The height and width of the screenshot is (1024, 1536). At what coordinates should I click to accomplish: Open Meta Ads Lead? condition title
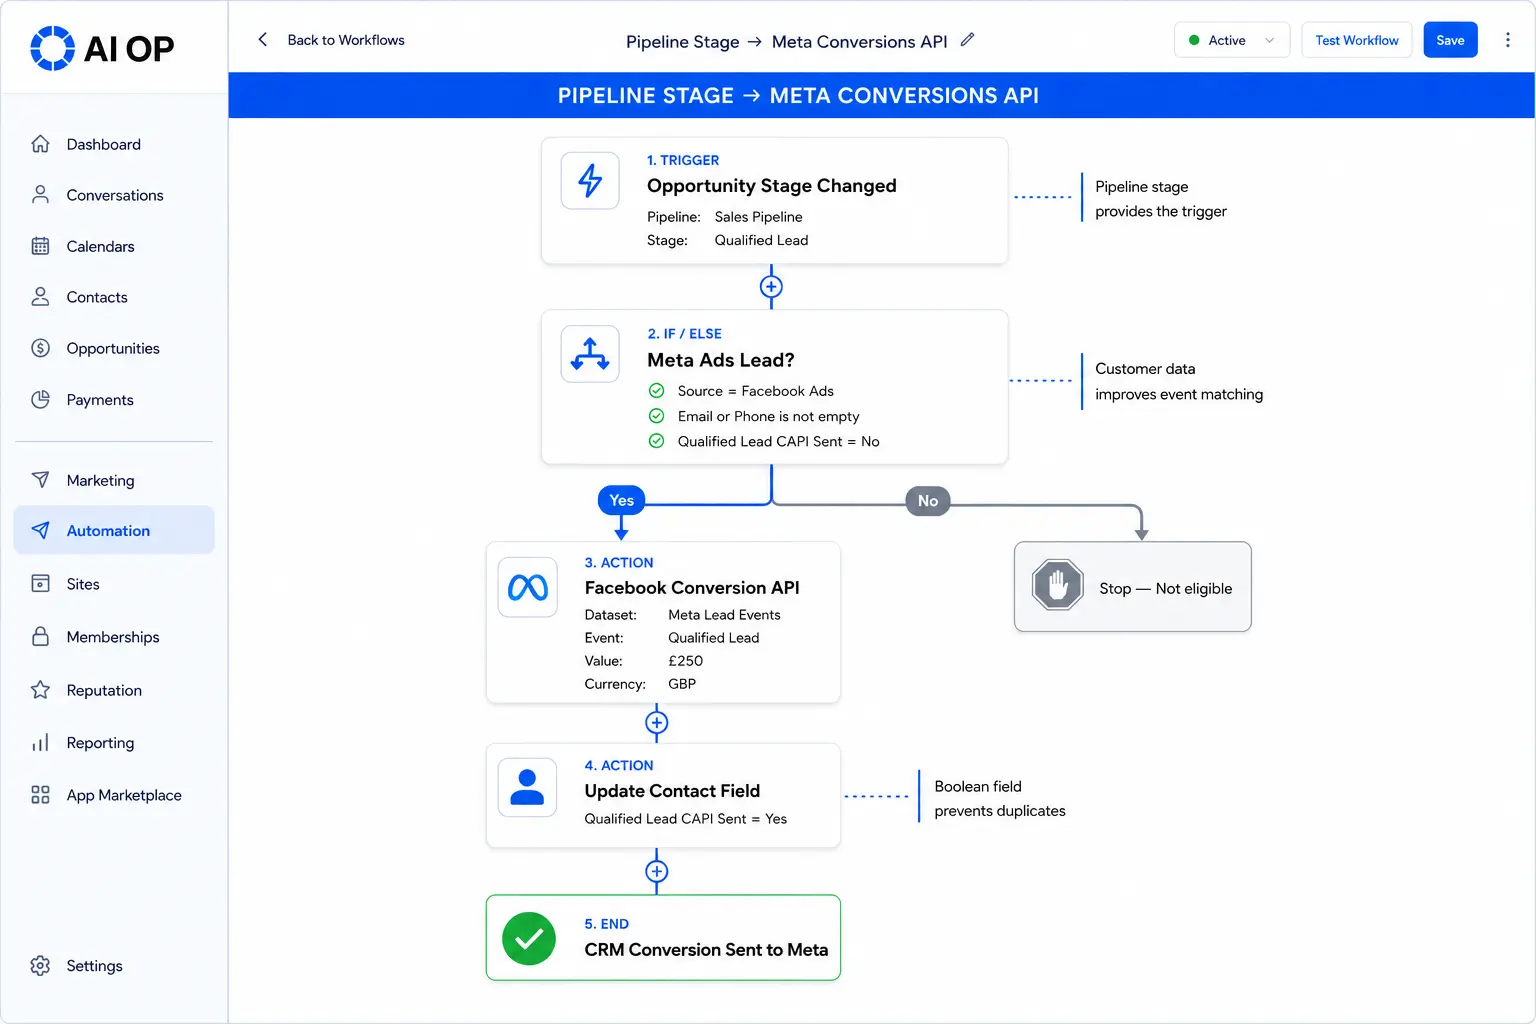[x=721, y=360]
